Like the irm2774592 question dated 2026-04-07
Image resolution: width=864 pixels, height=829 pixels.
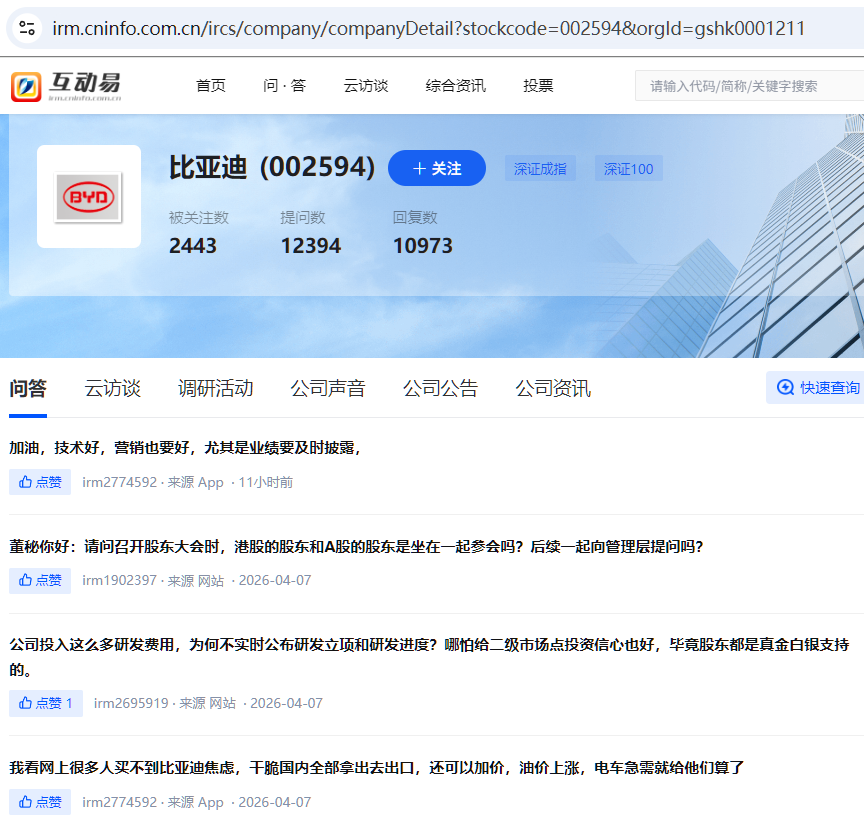pyautogui.click(x=40, y=802)
